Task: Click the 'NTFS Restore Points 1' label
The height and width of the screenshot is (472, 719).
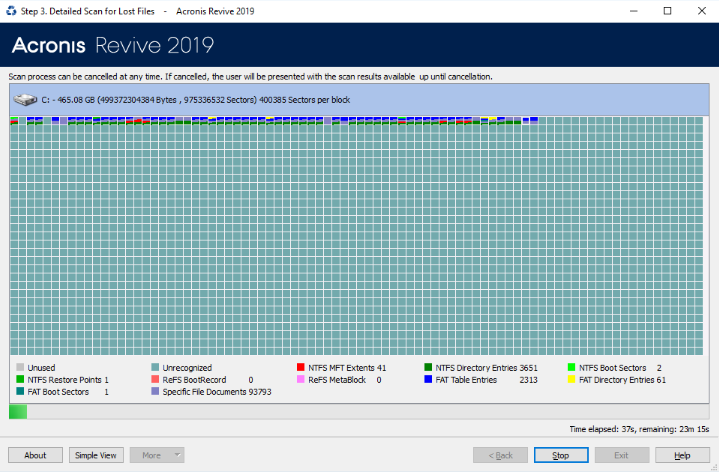Action: point(68,380)
